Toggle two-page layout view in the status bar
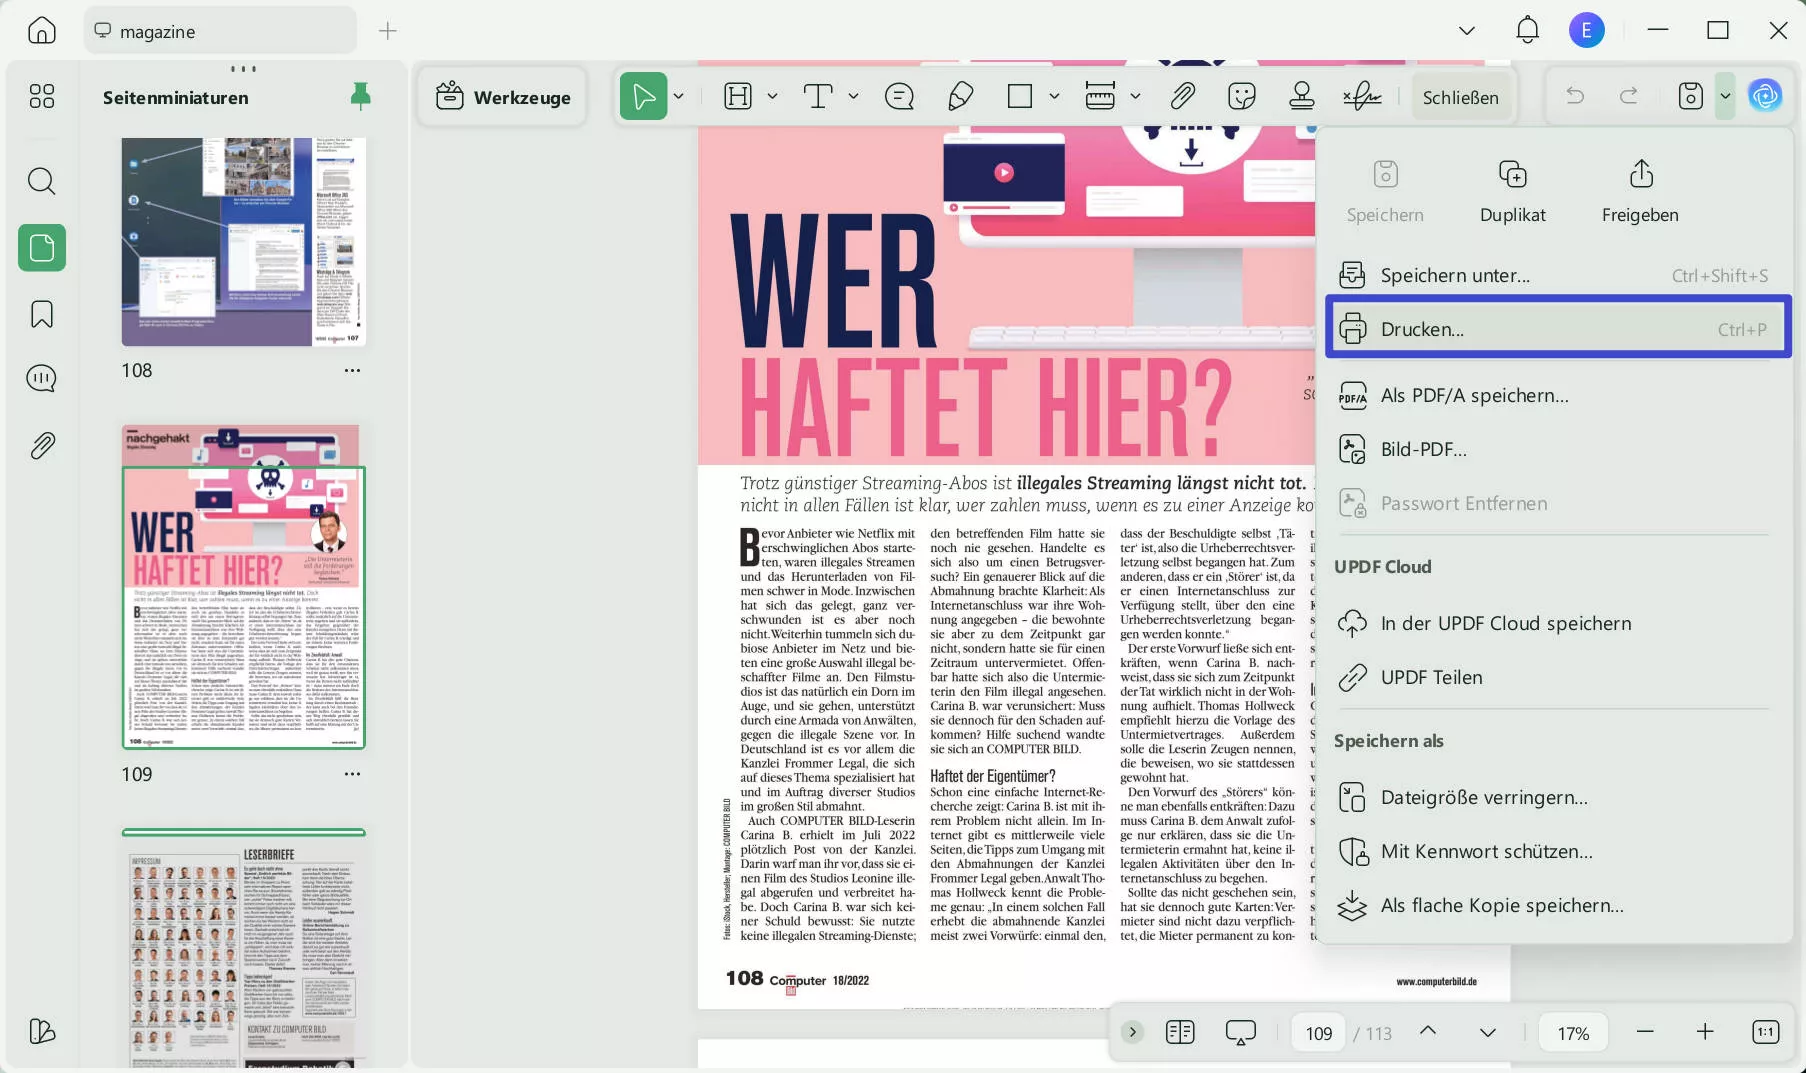Image resolution: width=1806 pixels, height=1073 pixels. pyautogui.click(x=1180, y=1031)
